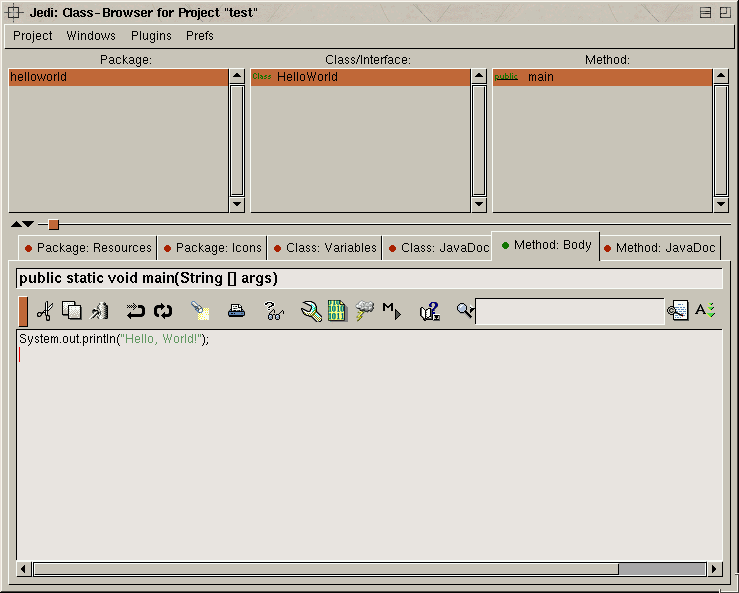
Task: Switch to Class: Variables tab
Action: [x=325, y=248]
